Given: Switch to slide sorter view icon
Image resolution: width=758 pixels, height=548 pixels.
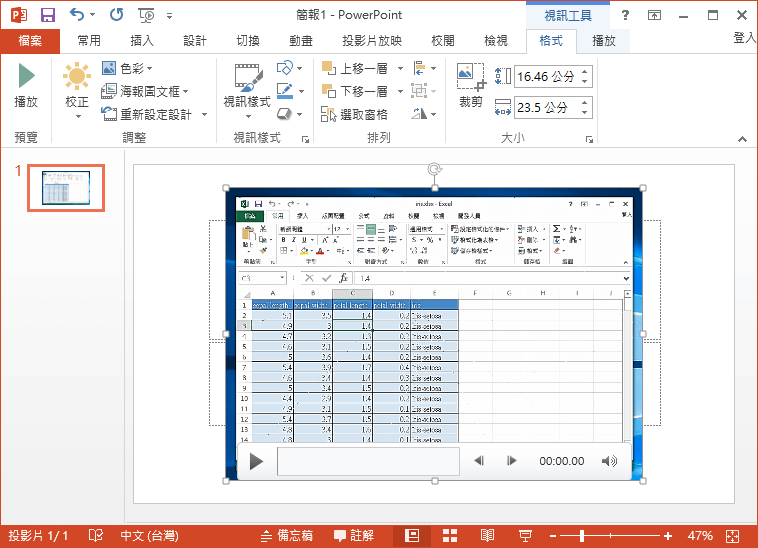Looking at the screenshot, I should (x=450, y=536).
